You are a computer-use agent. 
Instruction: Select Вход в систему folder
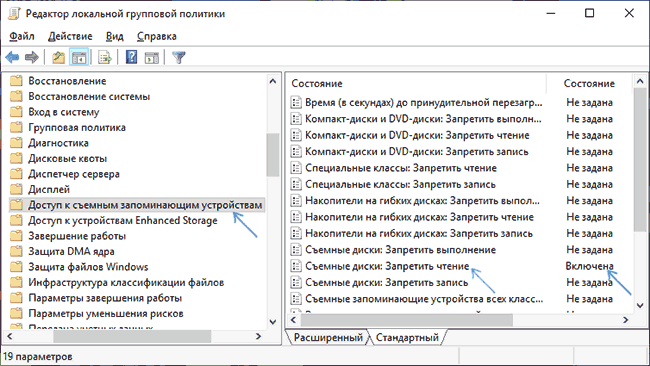pyautogui.click(x=64, y=112)
